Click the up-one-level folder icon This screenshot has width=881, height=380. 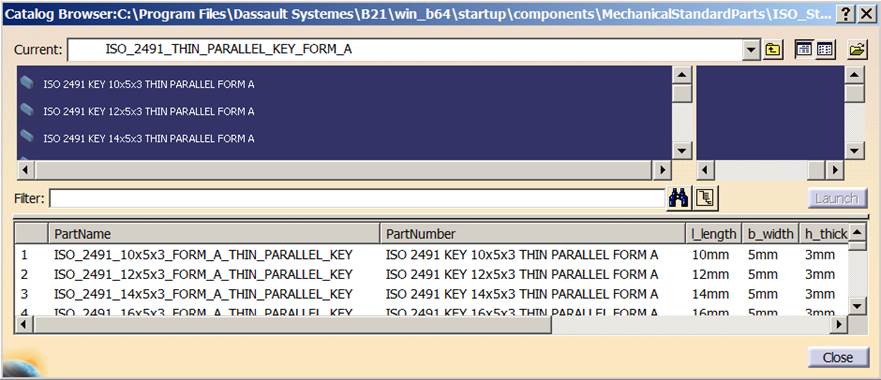[x=773, y=50]
